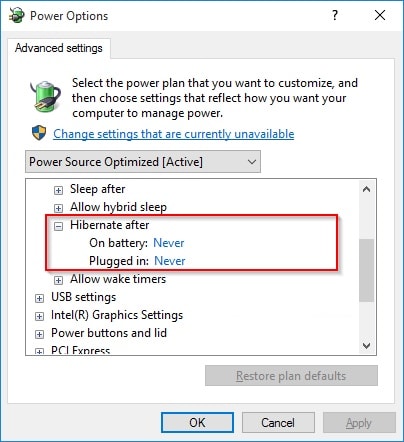Expand the Sleep after node
The image size is (404, 442).
click(x=58, y=190)
